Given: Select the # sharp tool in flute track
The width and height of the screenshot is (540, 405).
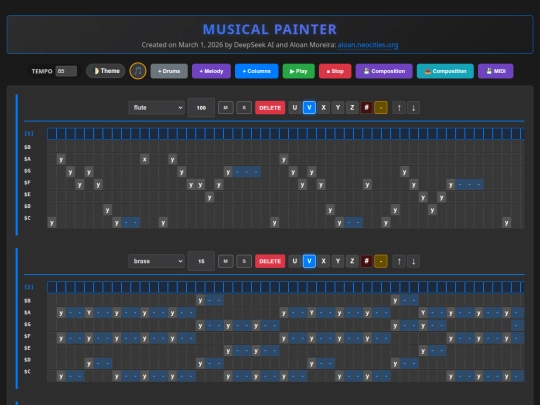Looking at the screenshot, I should [x=366, y=108].
